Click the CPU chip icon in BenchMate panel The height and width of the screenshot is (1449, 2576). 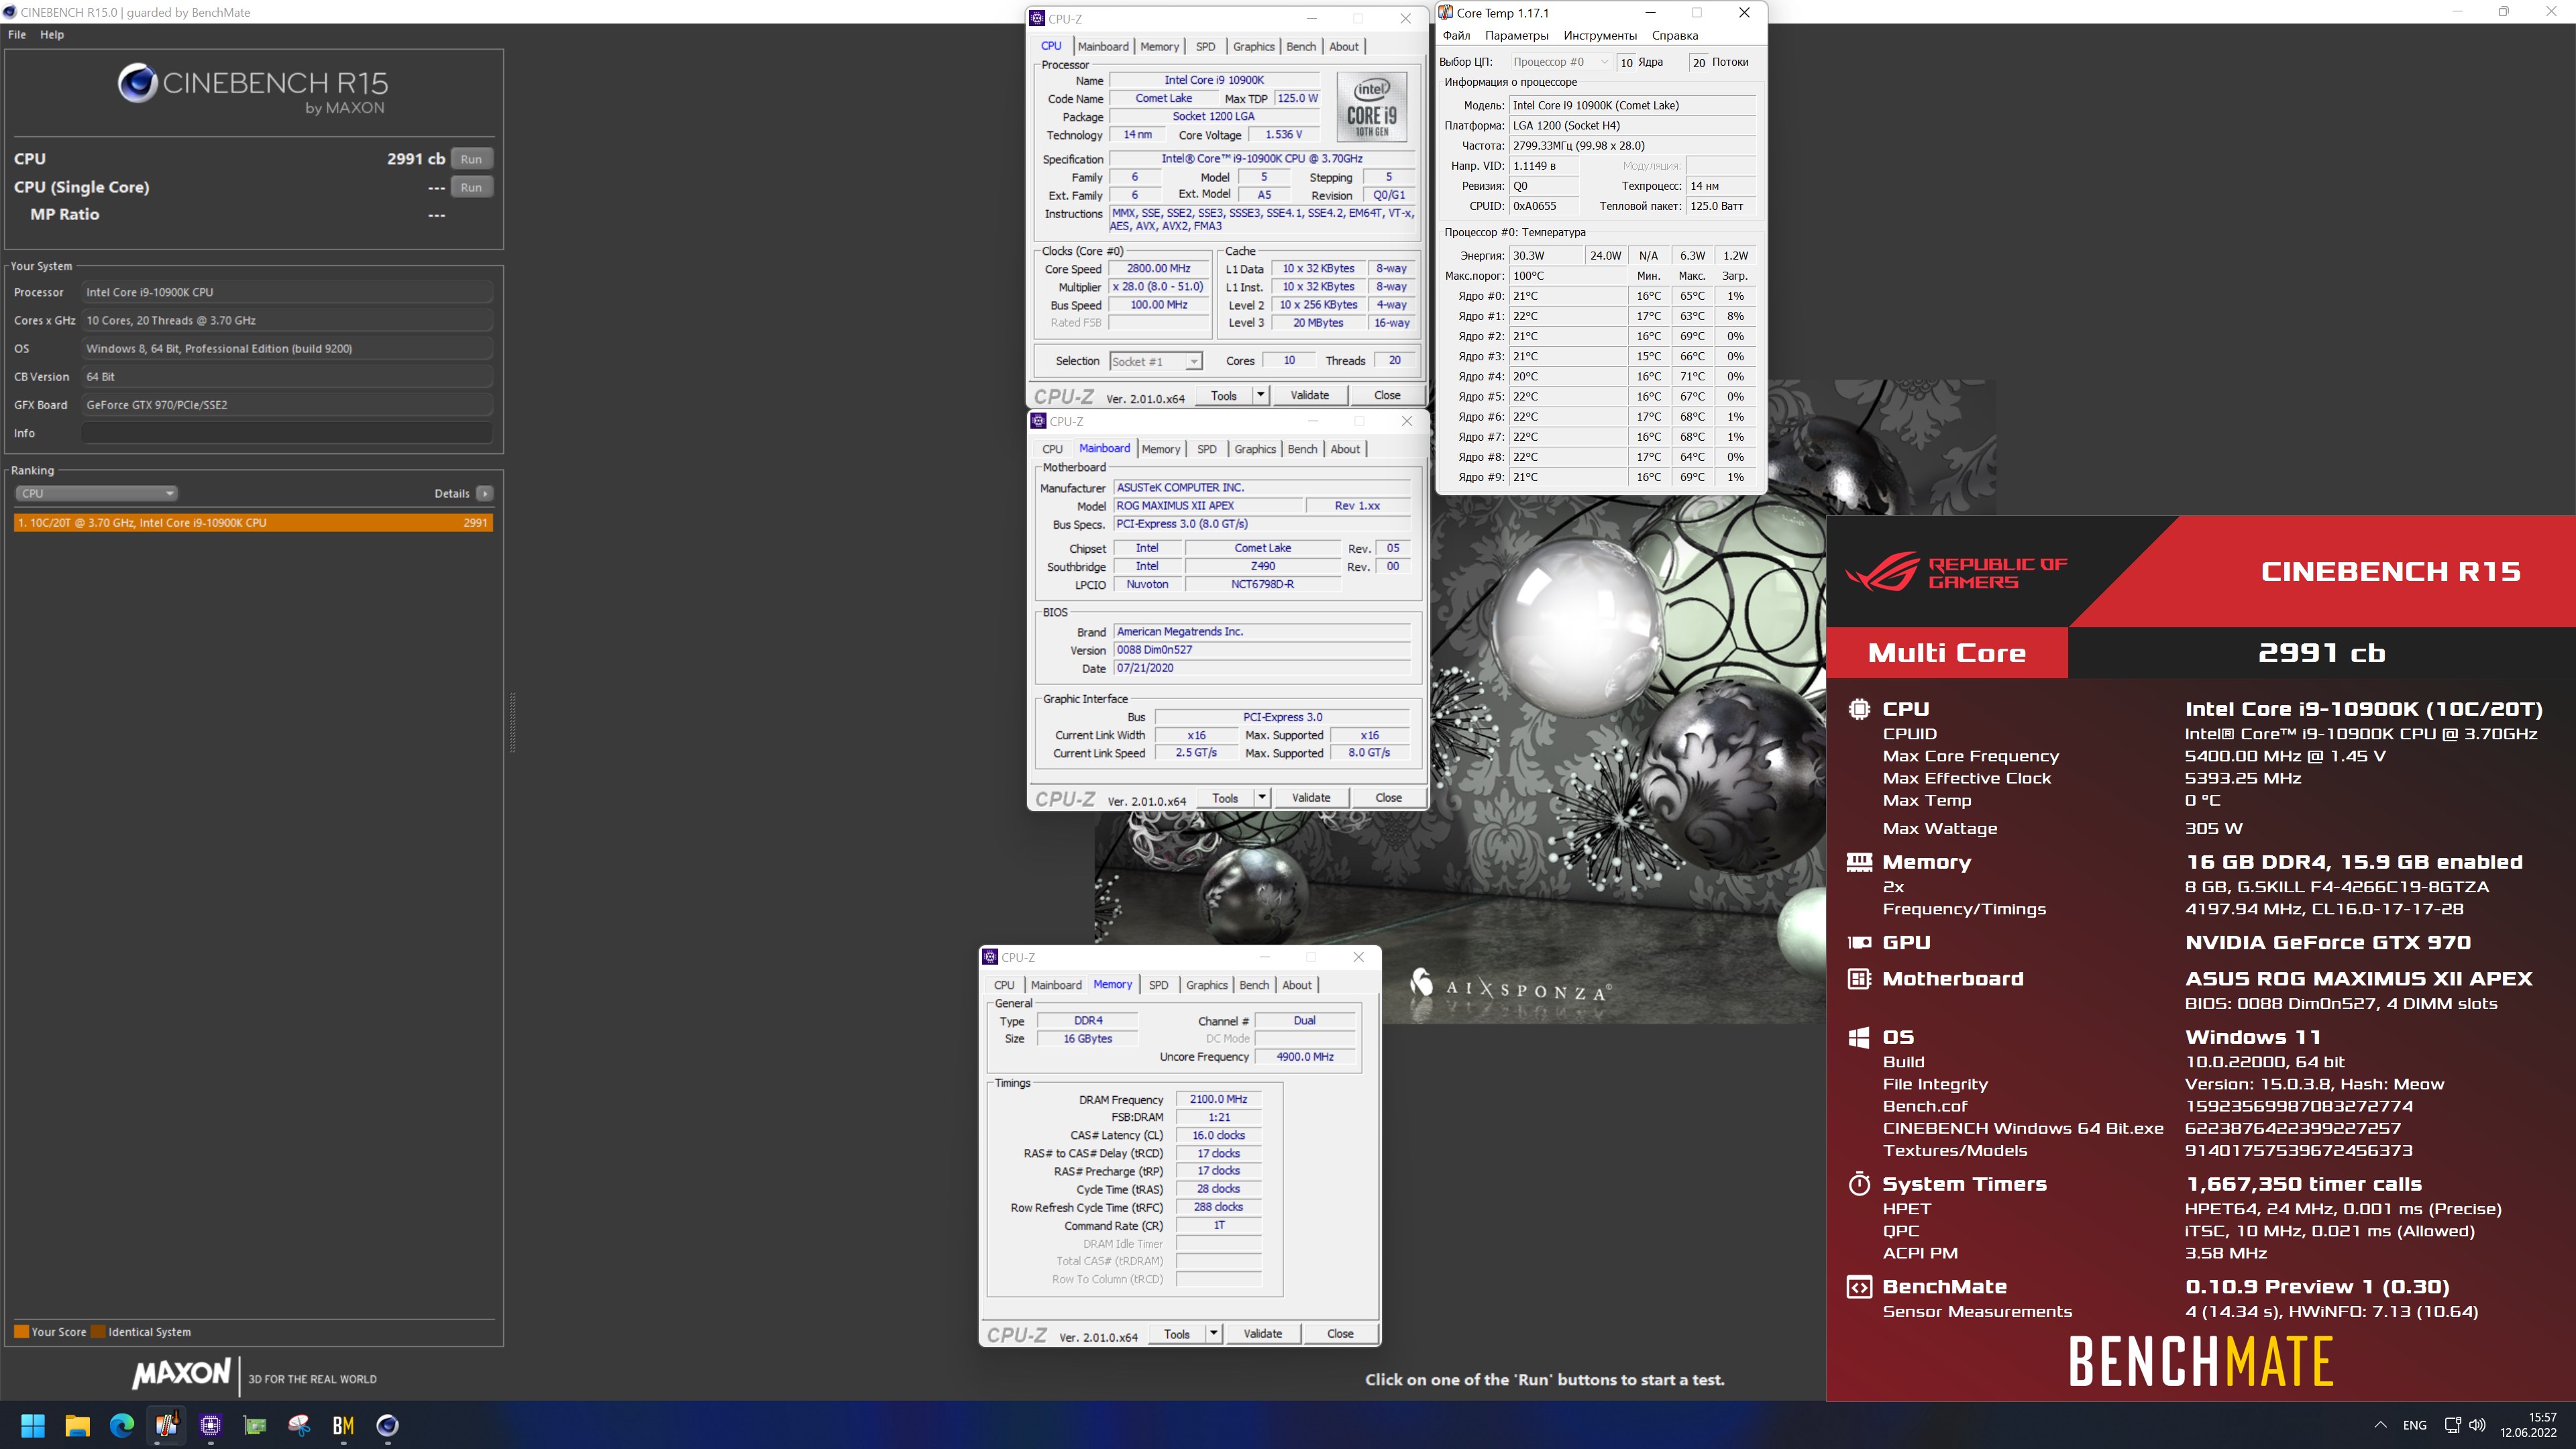click(1859, 709)
